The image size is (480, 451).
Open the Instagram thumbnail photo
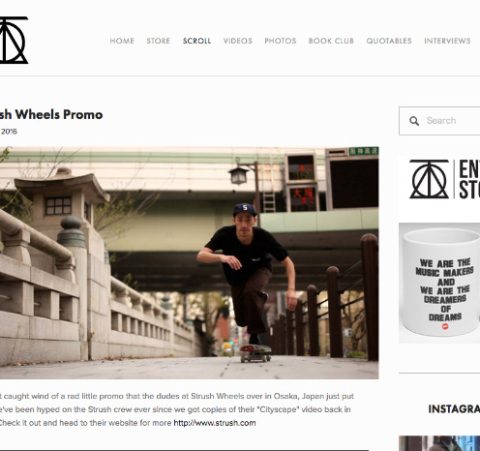click(x=439, y=443)
